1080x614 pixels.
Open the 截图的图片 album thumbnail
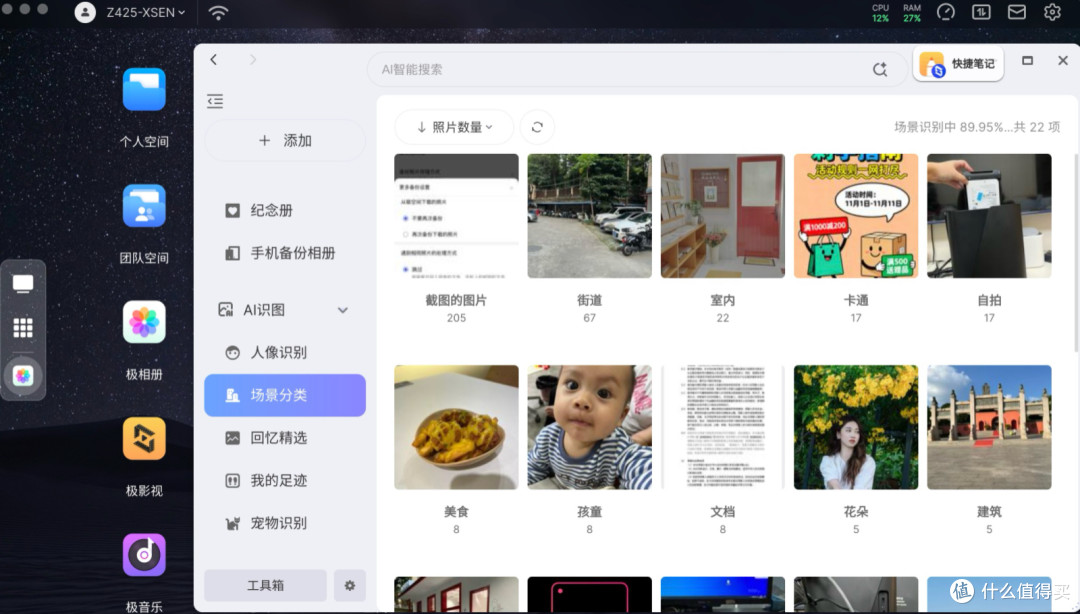[456, 216]
